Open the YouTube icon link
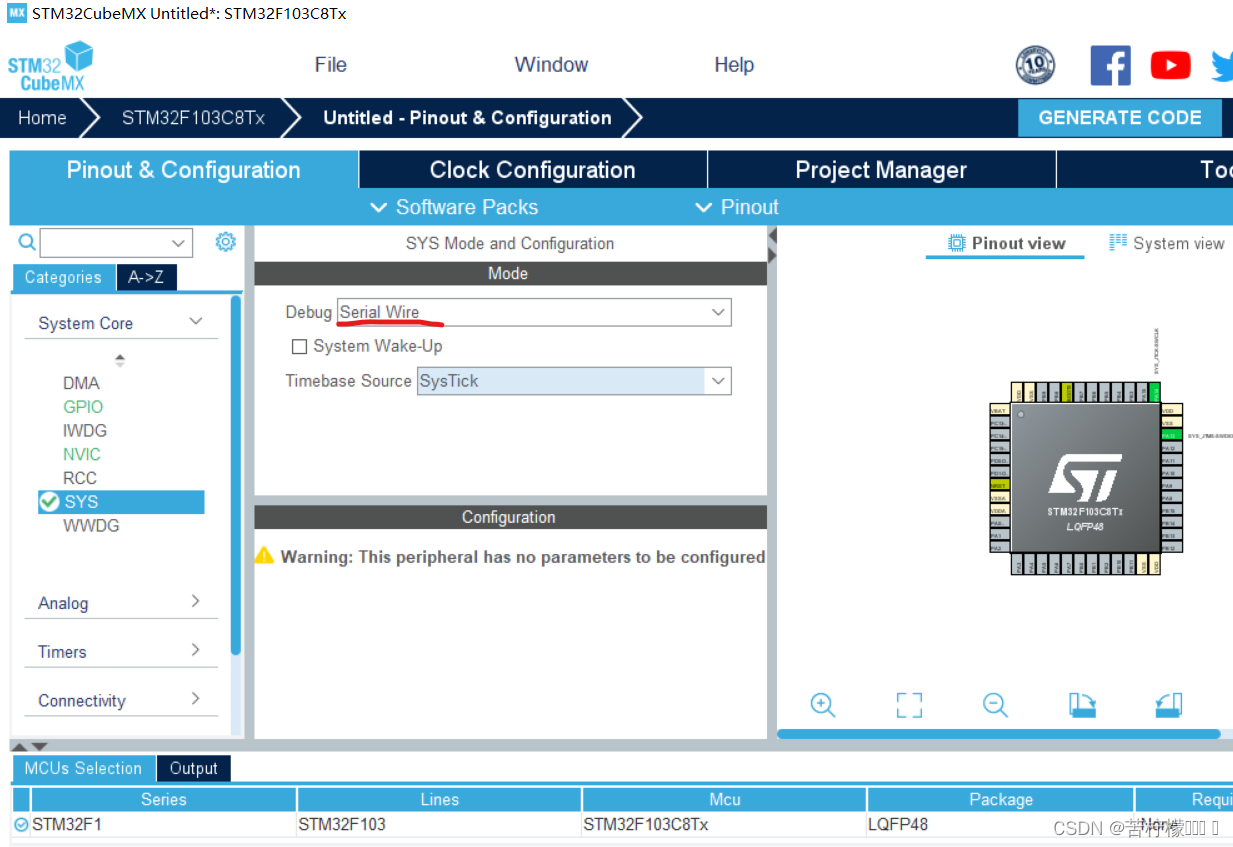Viewport: 1233px width, 847px height. (1170, 66)
